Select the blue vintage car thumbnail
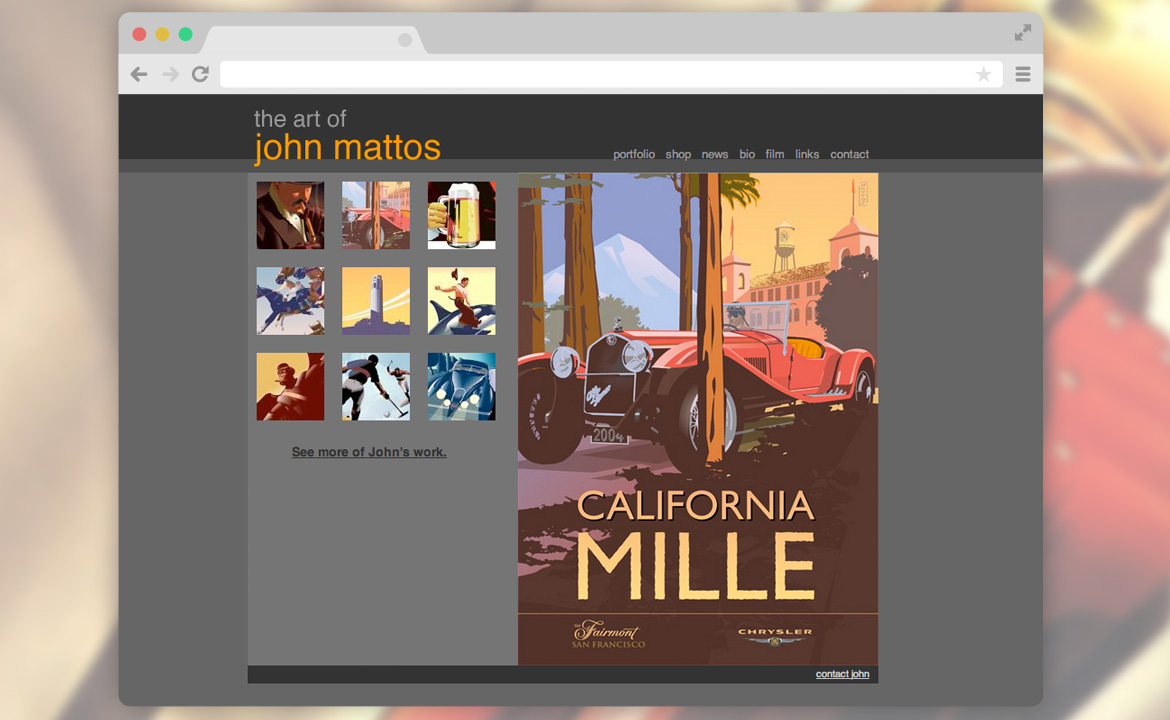Image resolution: width=1170 pixels, height=720 pixels. 461,387
